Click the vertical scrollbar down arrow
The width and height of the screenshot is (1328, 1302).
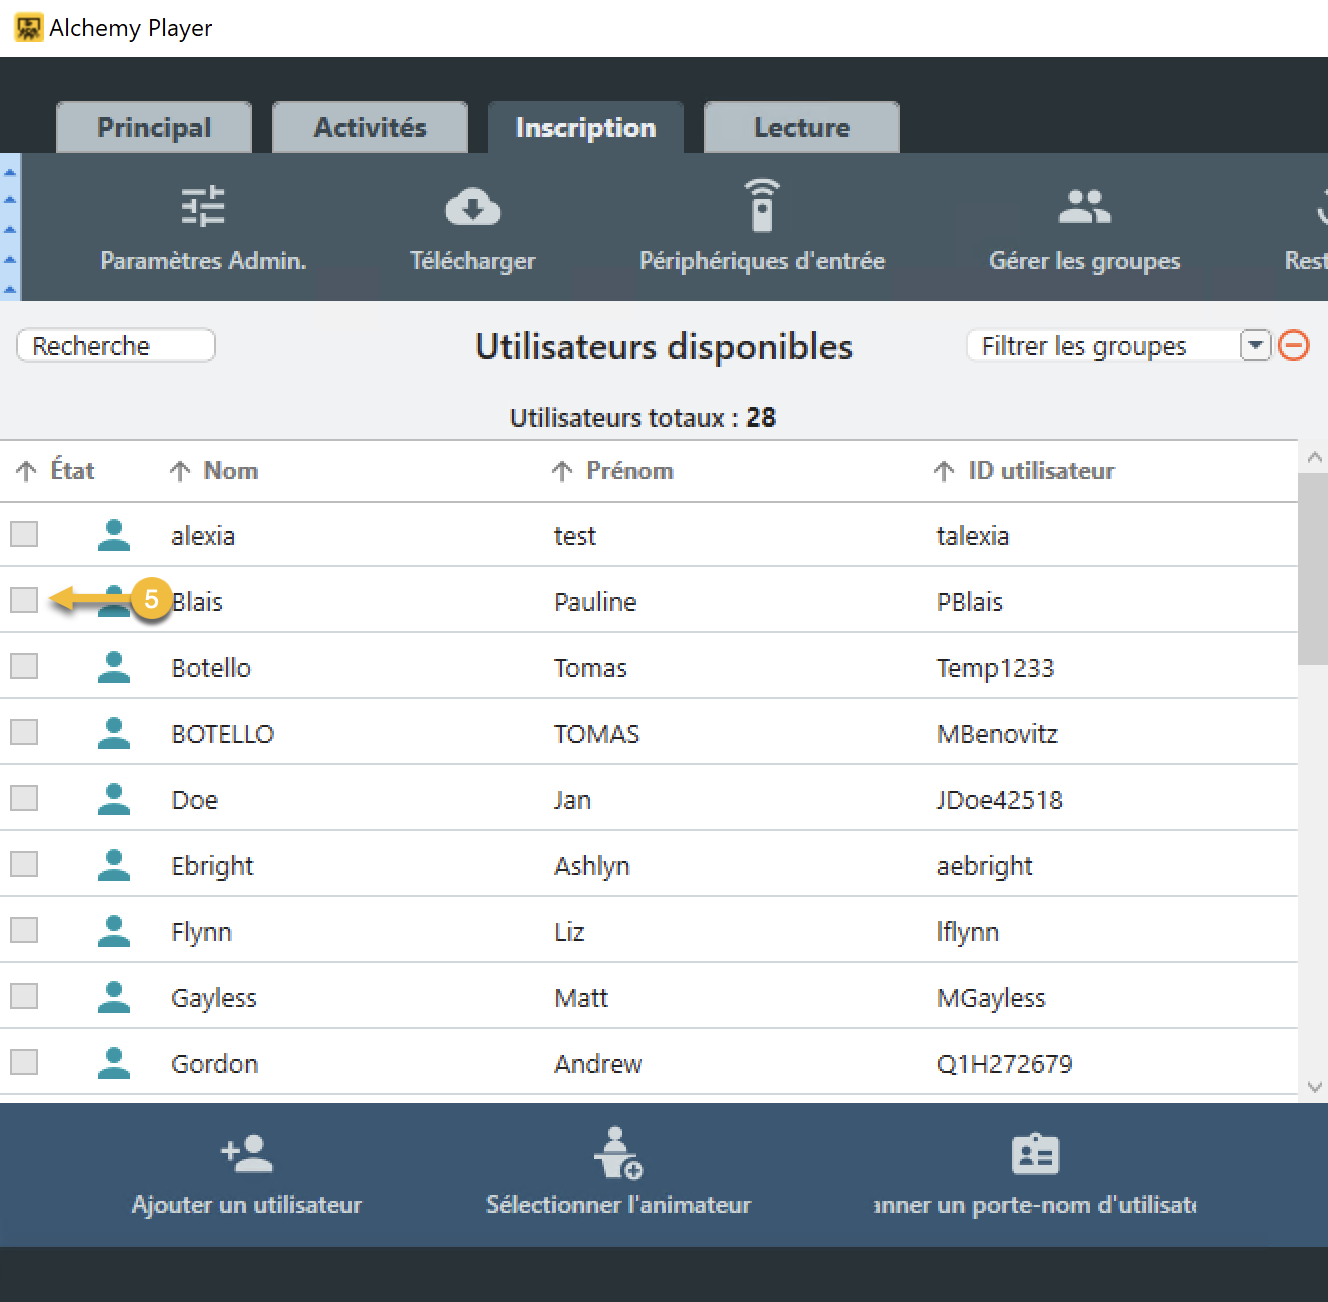1314,1087
